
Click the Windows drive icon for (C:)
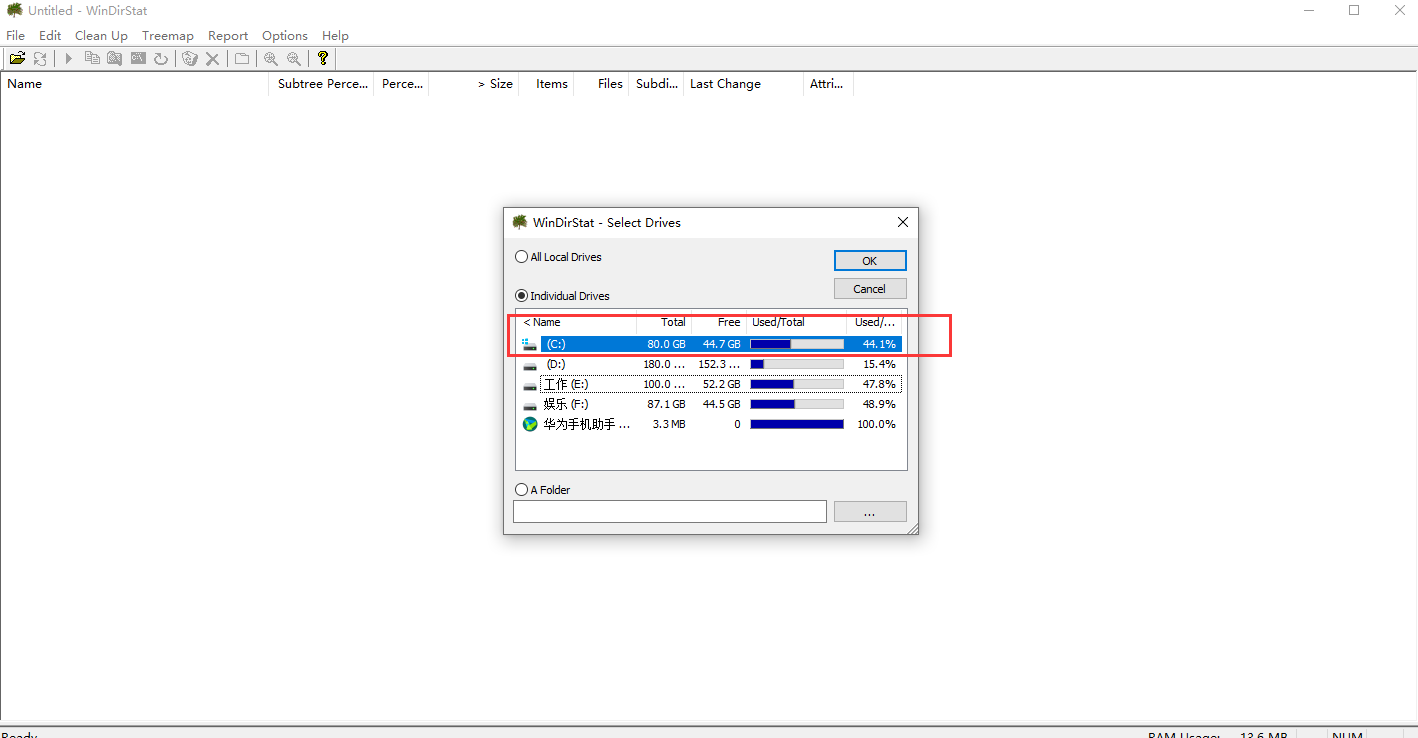(529, 344)
